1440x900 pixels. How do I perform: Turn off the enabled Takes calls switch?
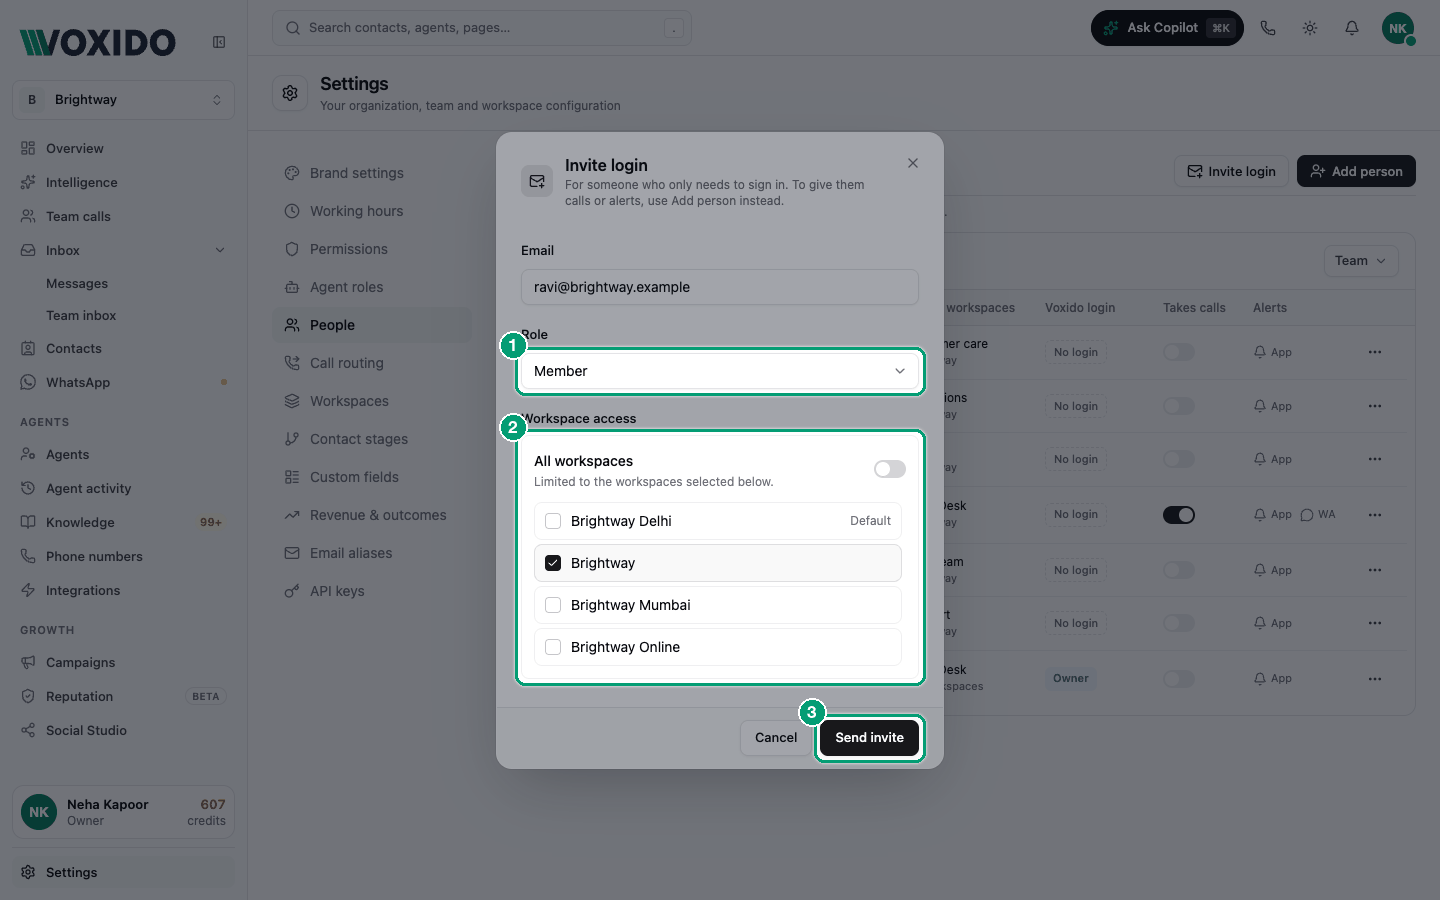pos(1179,515)
